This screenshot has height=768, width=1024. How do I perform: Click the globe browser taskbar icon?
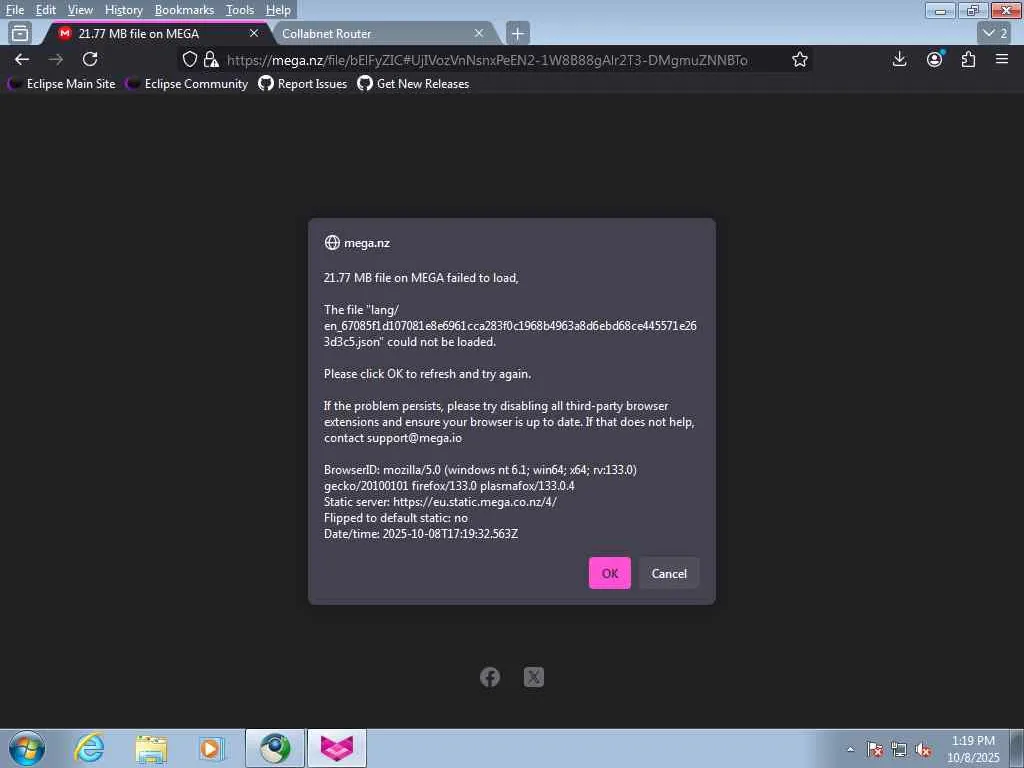(275, 748)
